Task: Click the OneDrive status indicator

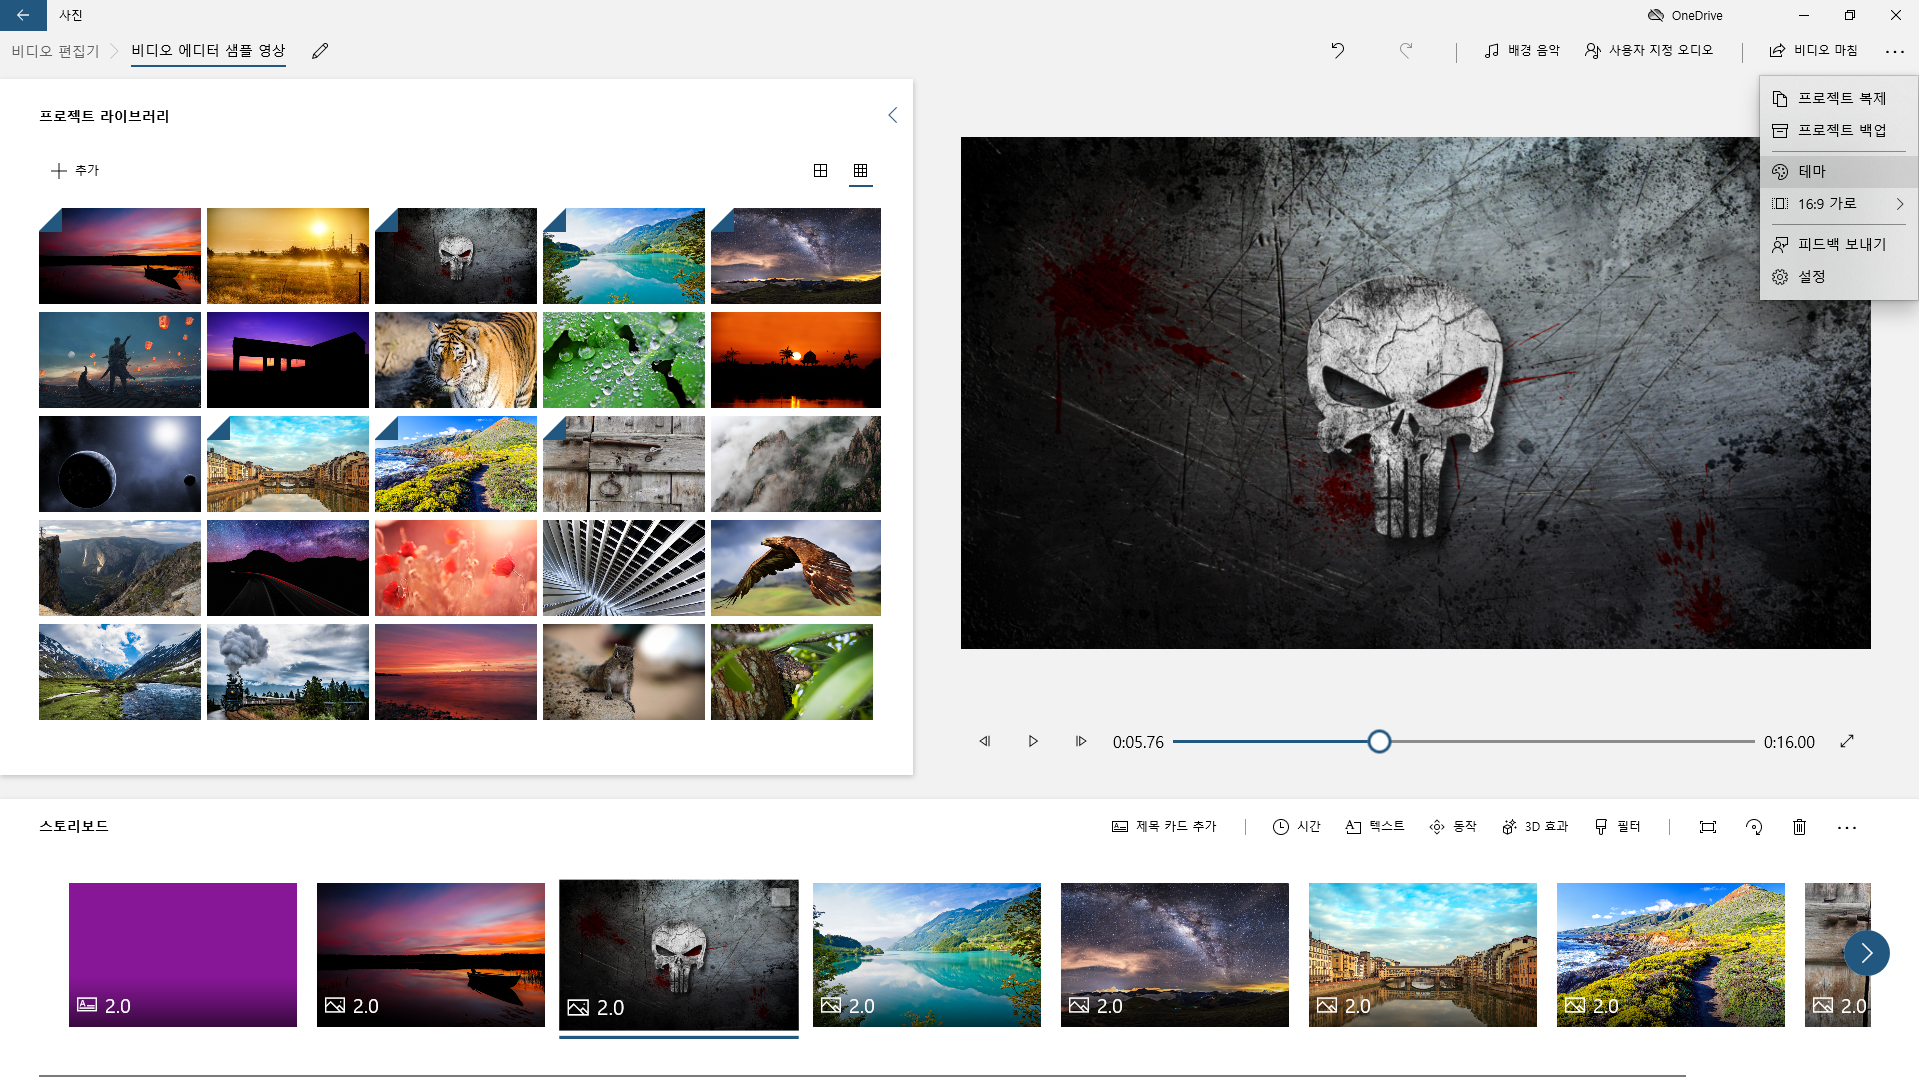Action: click(1685, 15)
